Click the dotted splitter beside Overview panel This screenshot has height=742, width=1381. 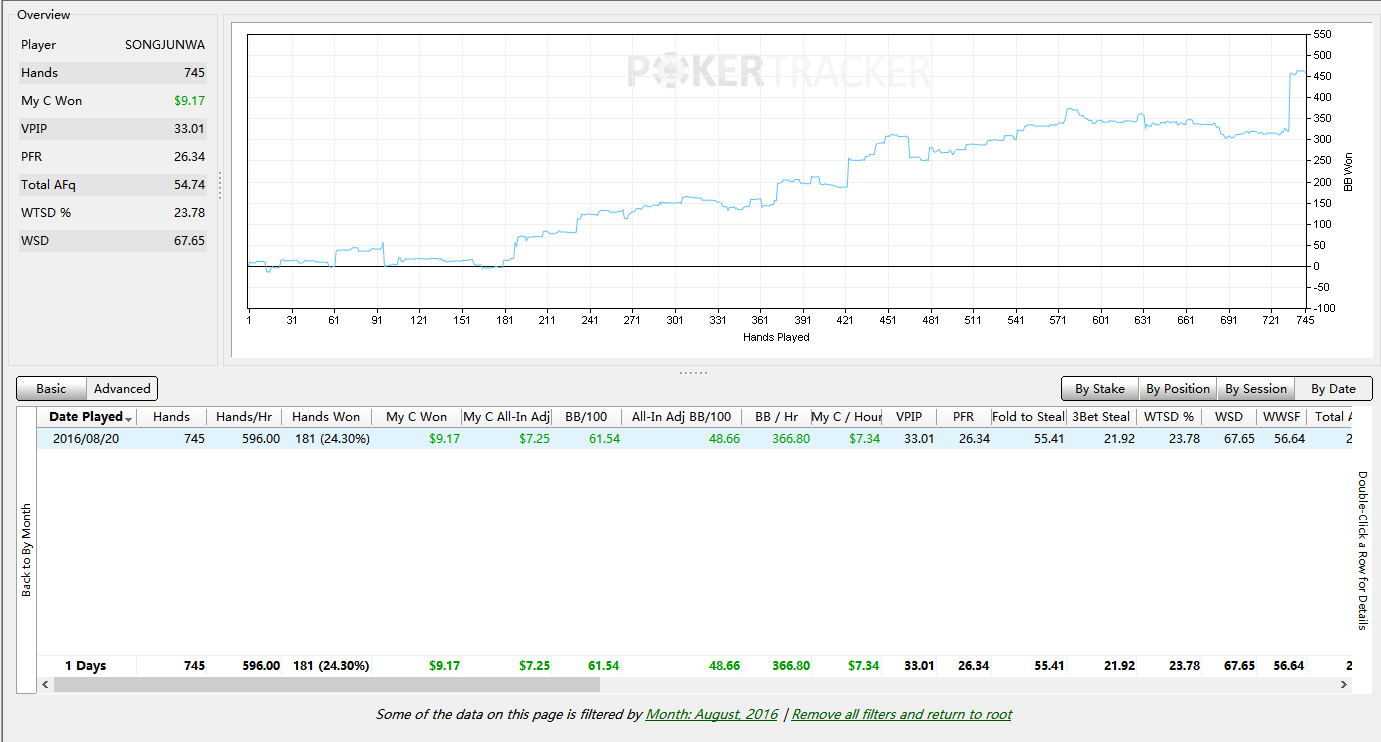pyautogui.click(x=220, y=185)
